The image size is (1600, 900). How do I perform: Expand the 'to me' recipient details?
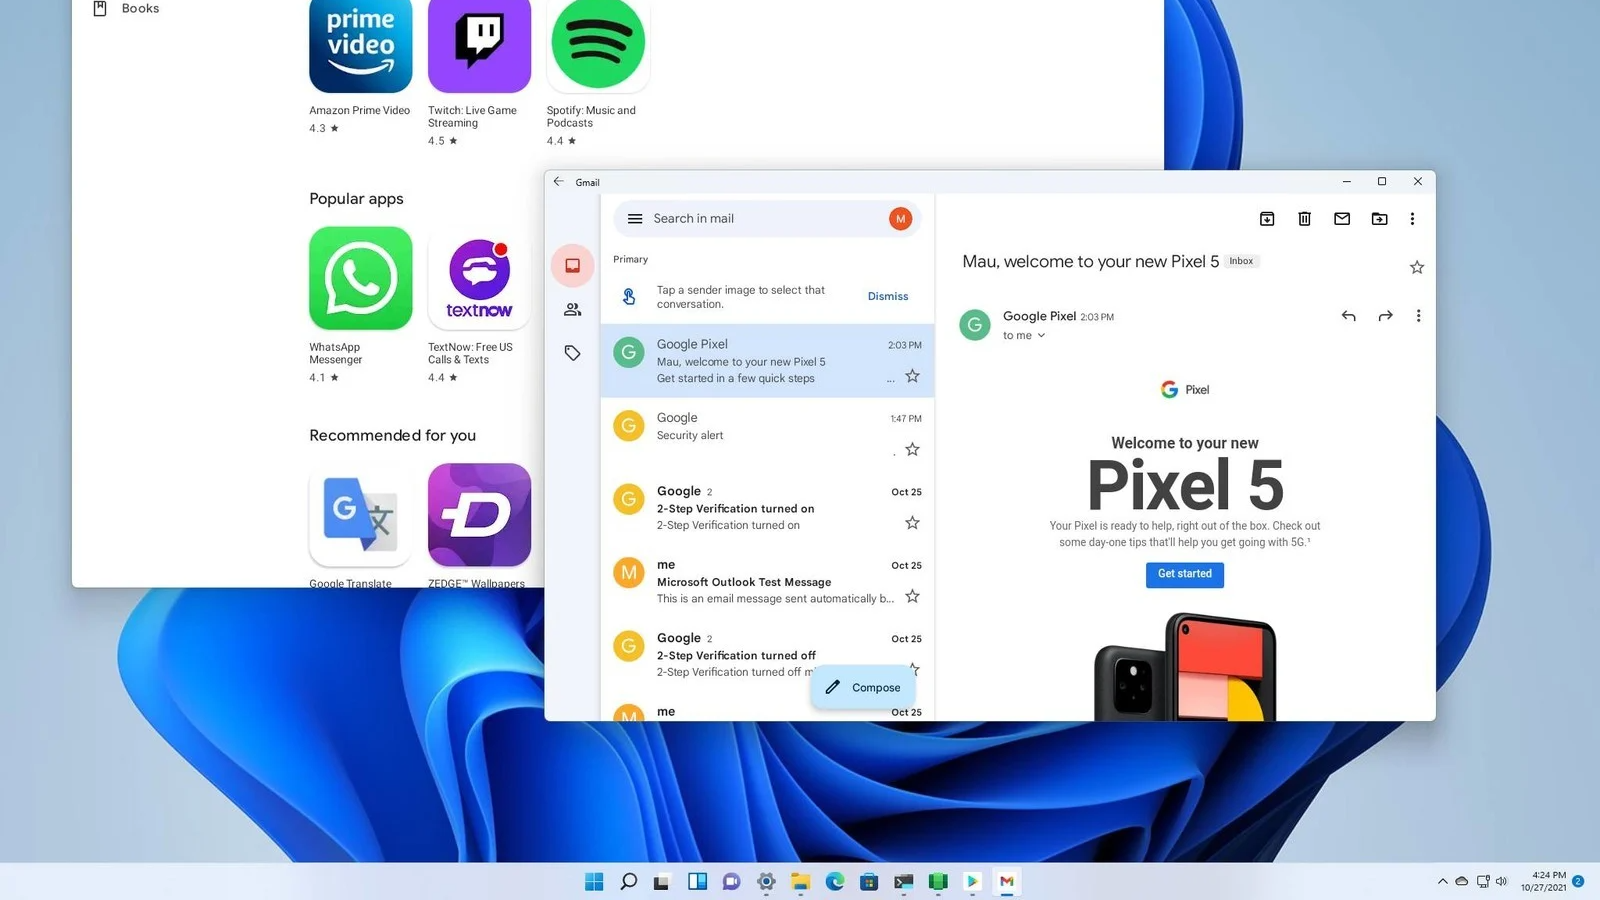[x=1024, y=336]
